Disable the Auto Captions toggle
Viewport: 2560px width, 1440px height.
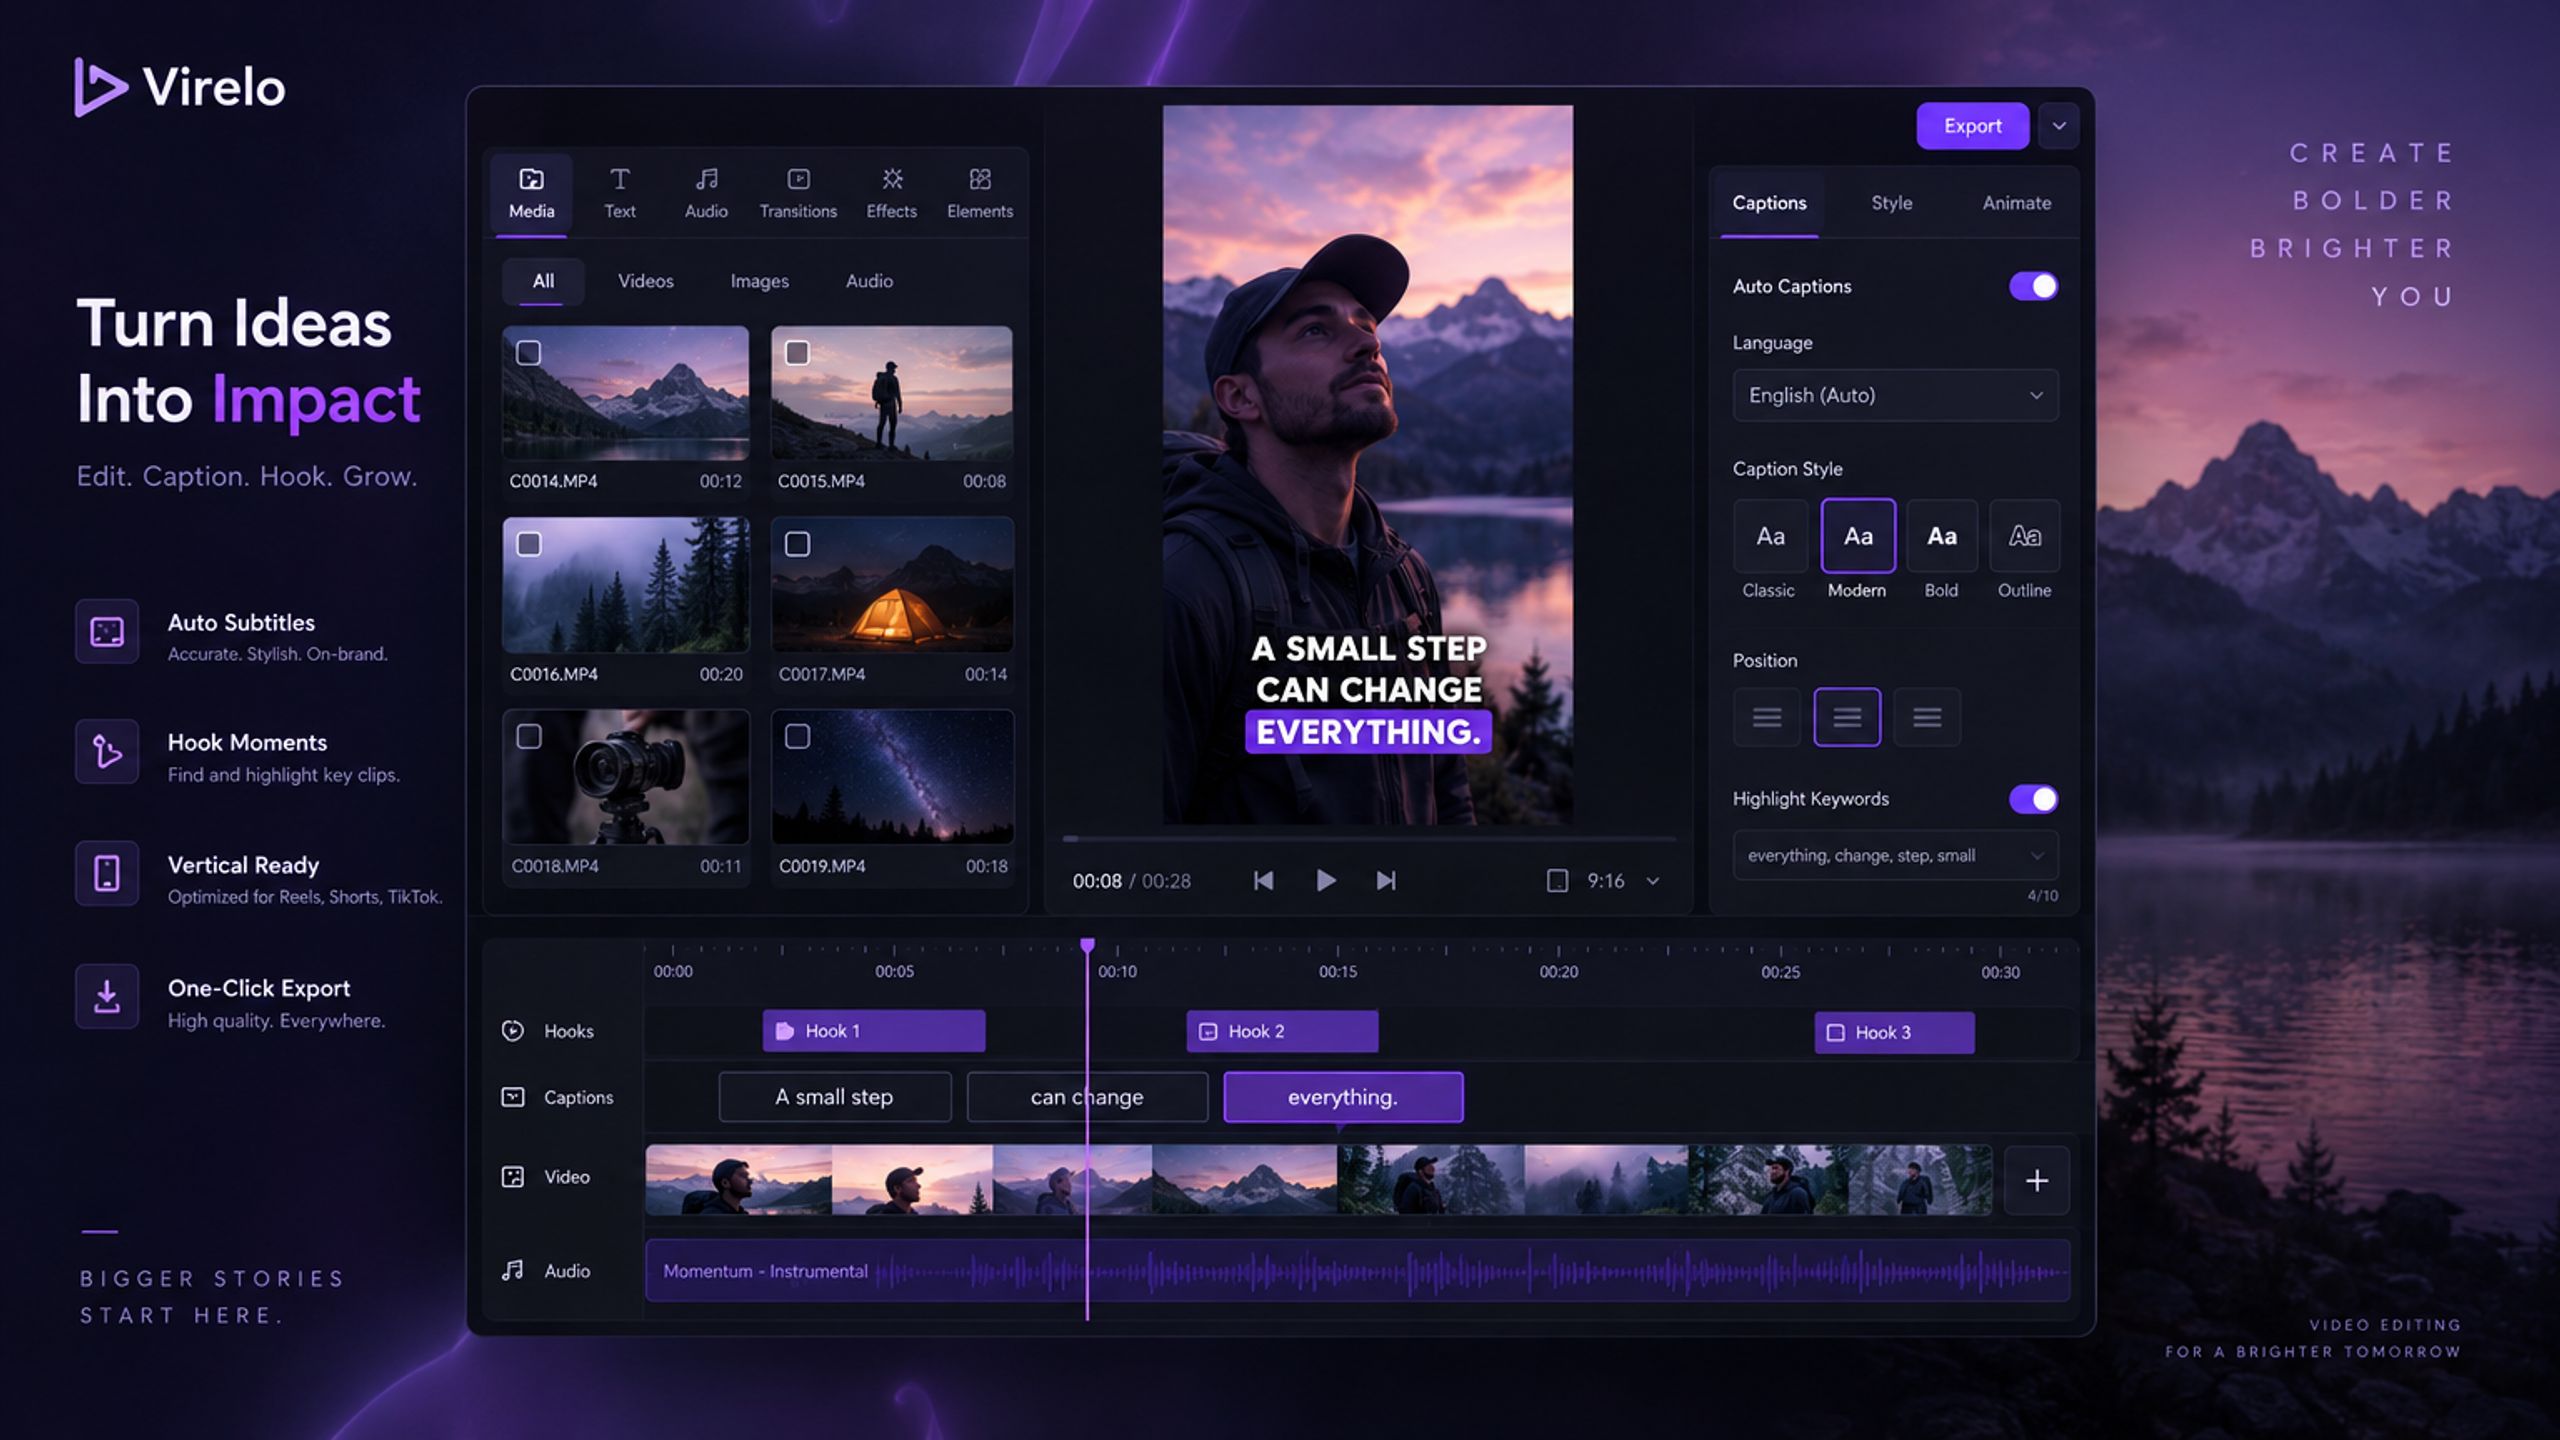(2033, 286)
